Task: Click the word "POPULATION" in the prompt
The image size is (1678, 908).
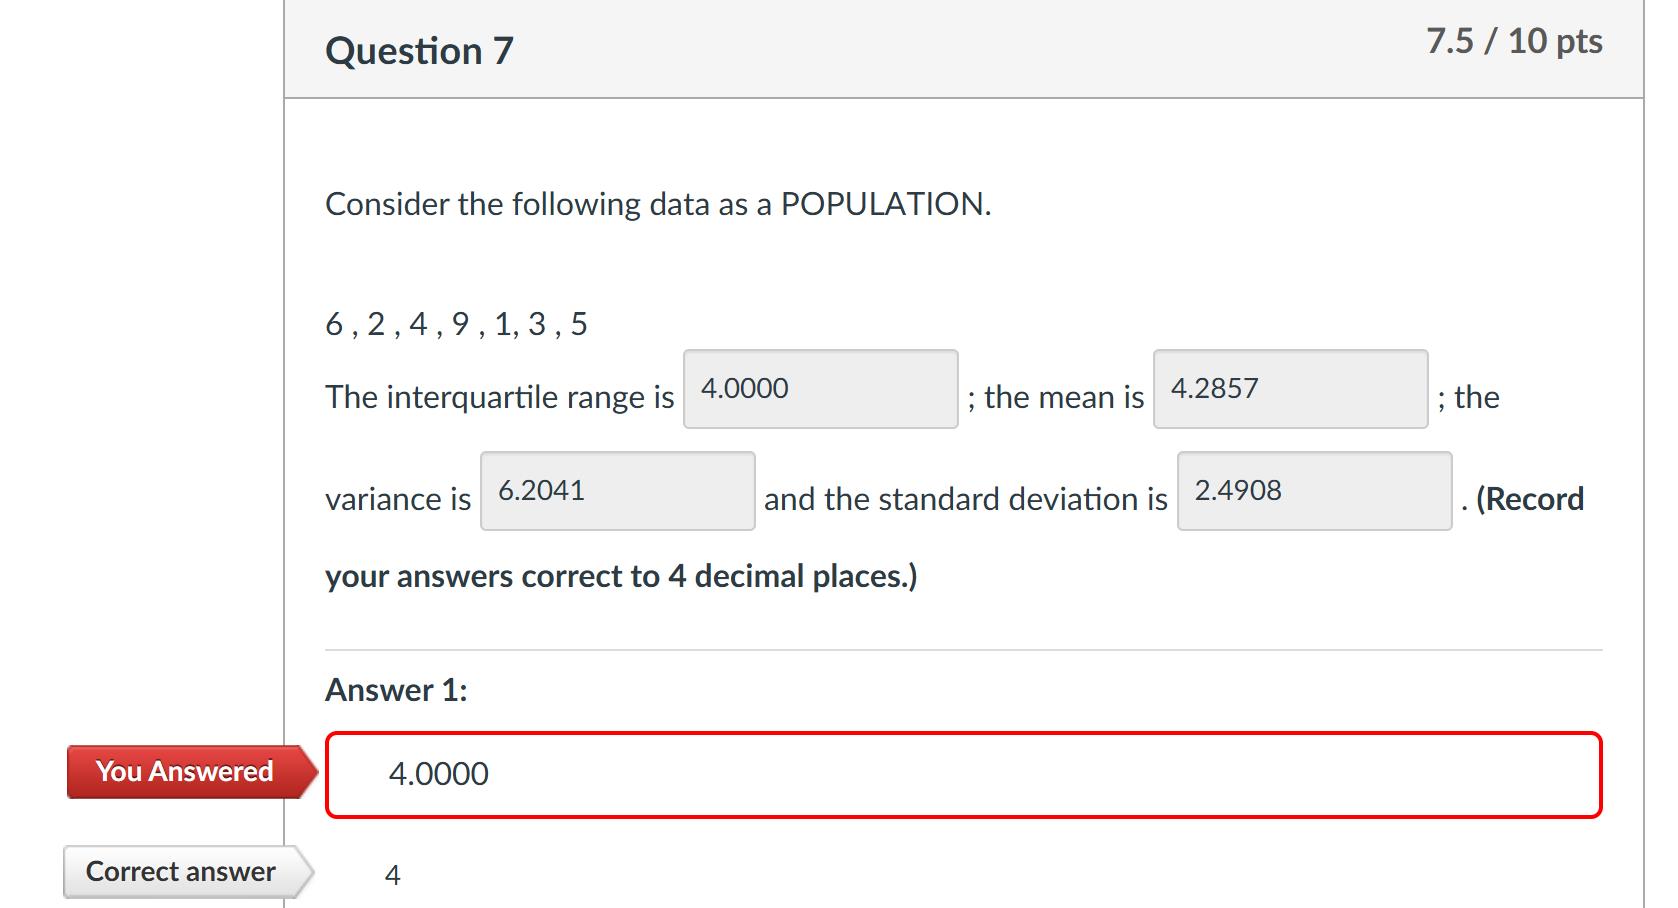Action: click(883, 204)
